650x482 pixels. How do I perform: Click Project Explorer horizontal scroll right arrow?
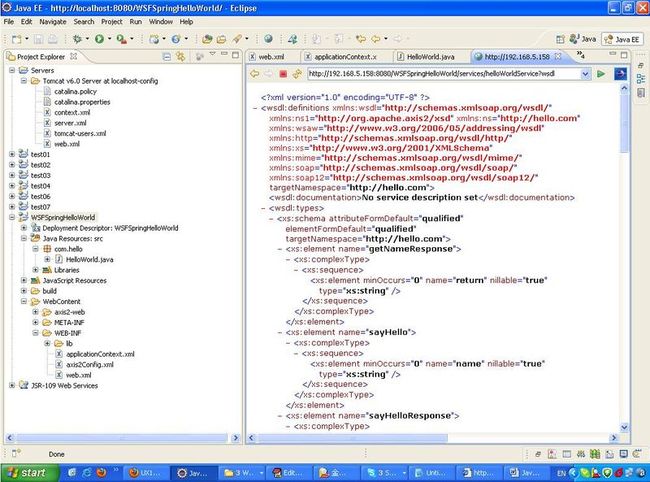(x=235, y=438)
